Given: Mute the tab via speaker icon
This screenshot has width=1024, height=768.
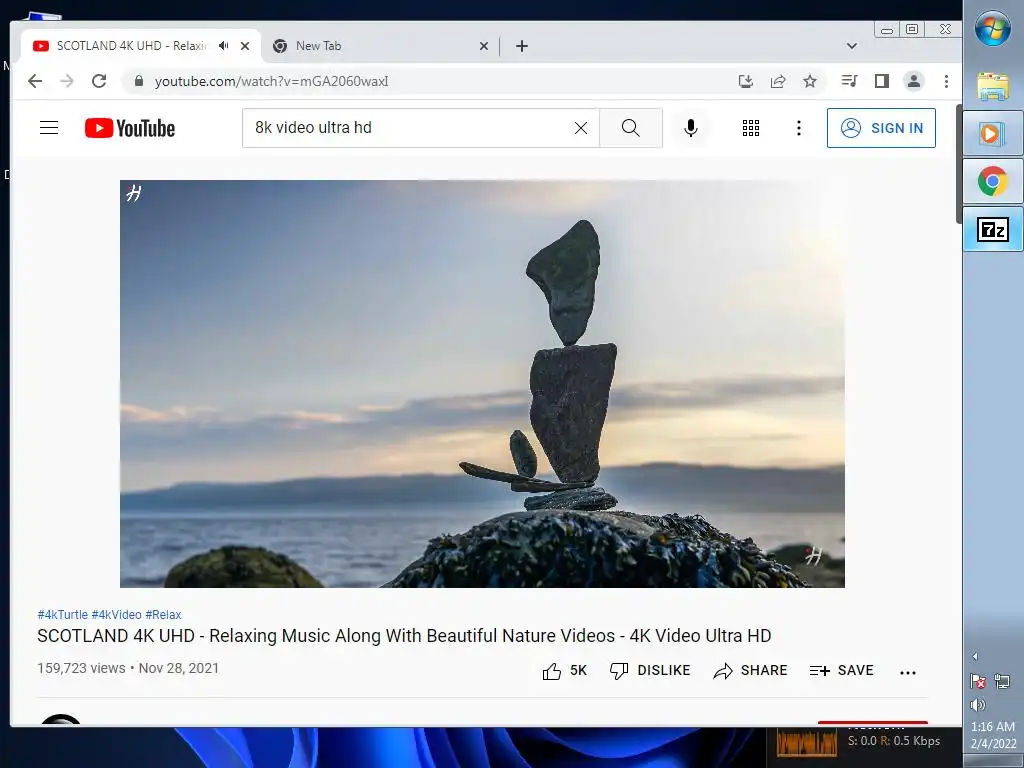Looking at the screenshot, I should [x=224, y=46].
